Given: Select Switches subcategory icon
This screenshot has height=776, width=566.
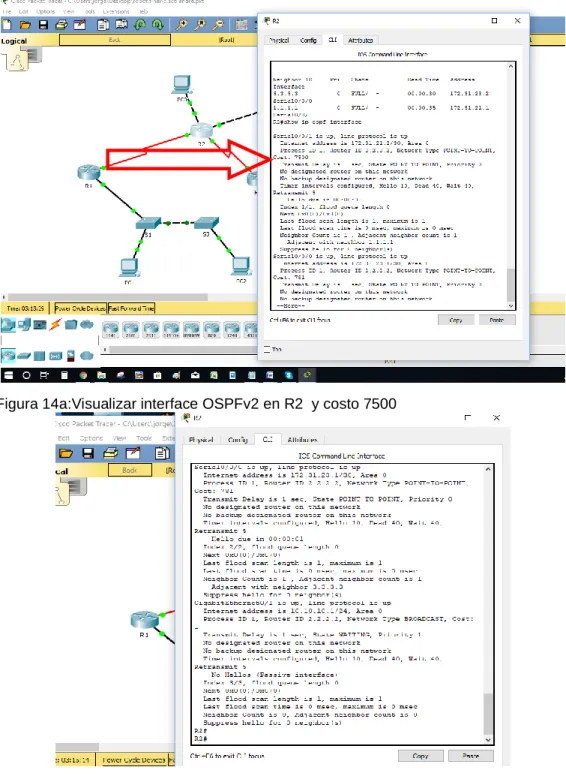Looking at the screenshot, I should coord(24,356).
